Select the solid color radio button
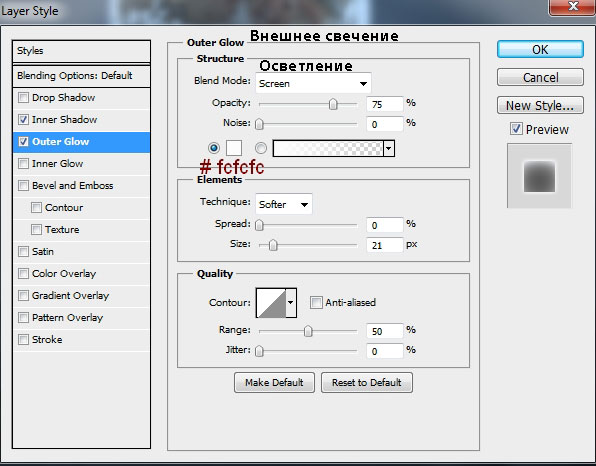 pyautogui.click(x=214, y=148)
